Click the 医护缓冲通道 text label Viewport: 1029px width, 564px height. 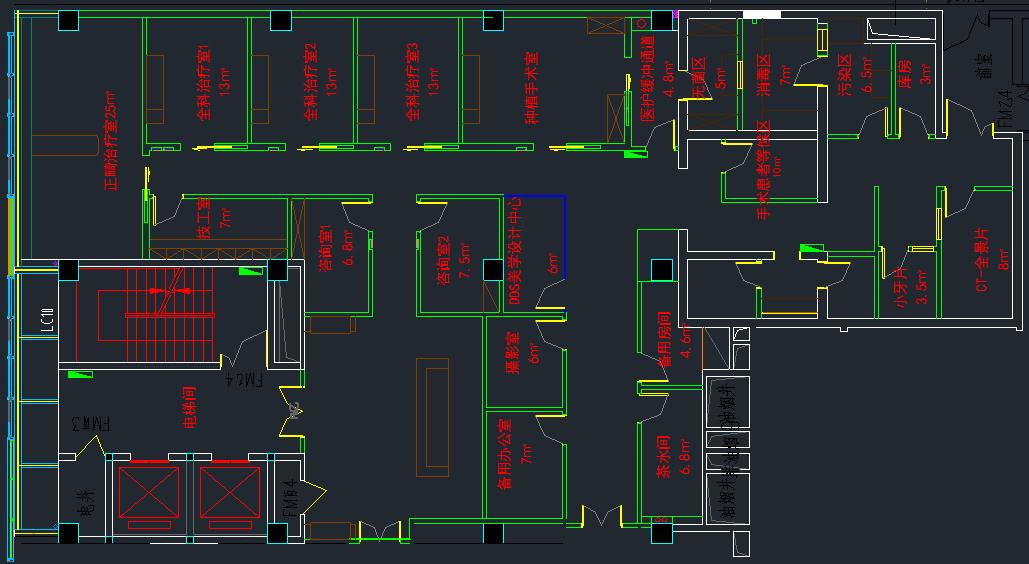pyautogui.click(x=647, y=80)
